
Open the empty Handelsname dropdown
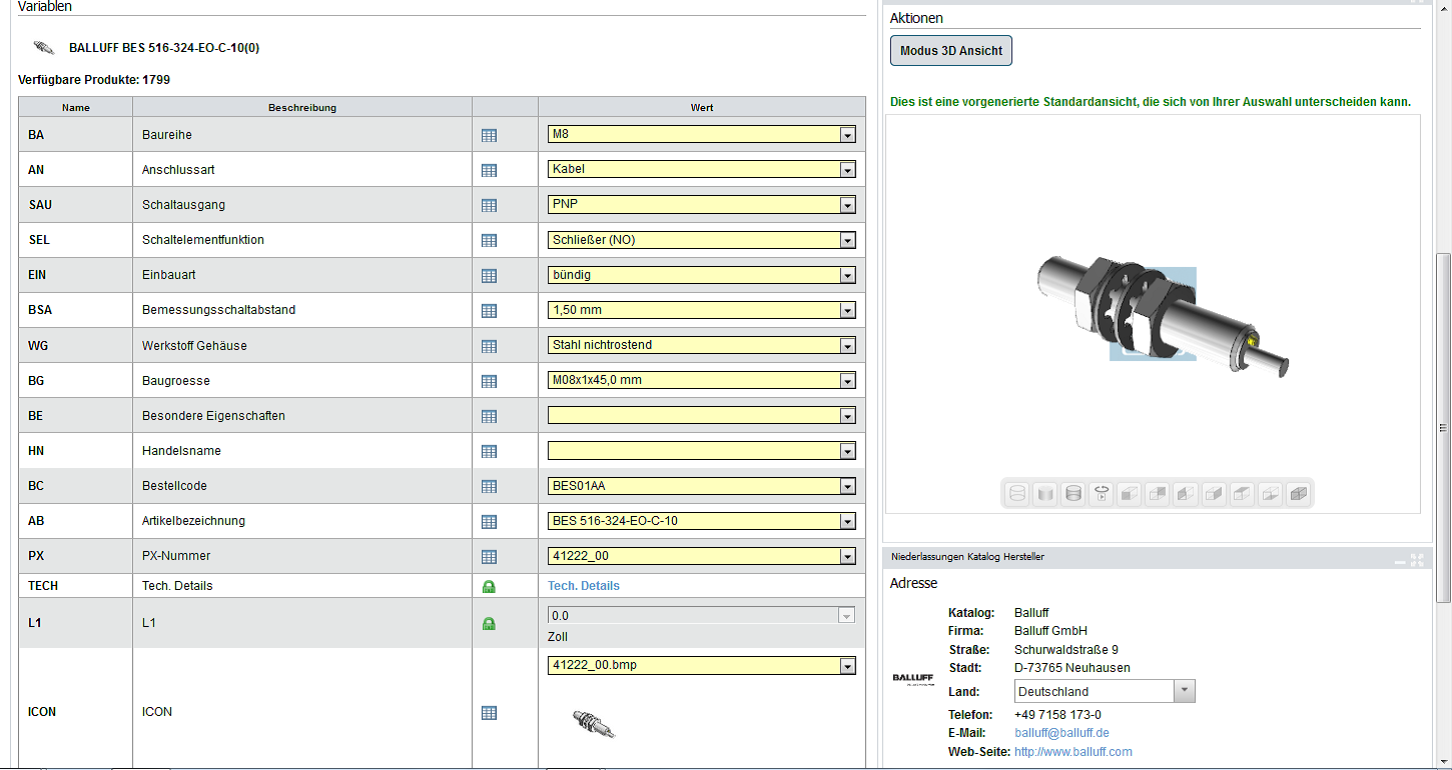(x=702, y=450)
